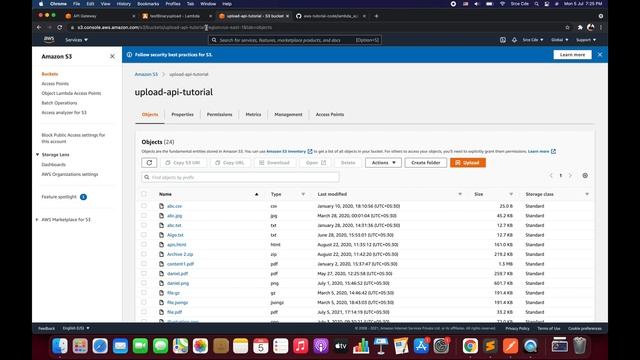The height and width of the screenshot is (360, 640).
Task: Click the Amazon S3 breadcrumb link
Action: (x=146, y=74)
